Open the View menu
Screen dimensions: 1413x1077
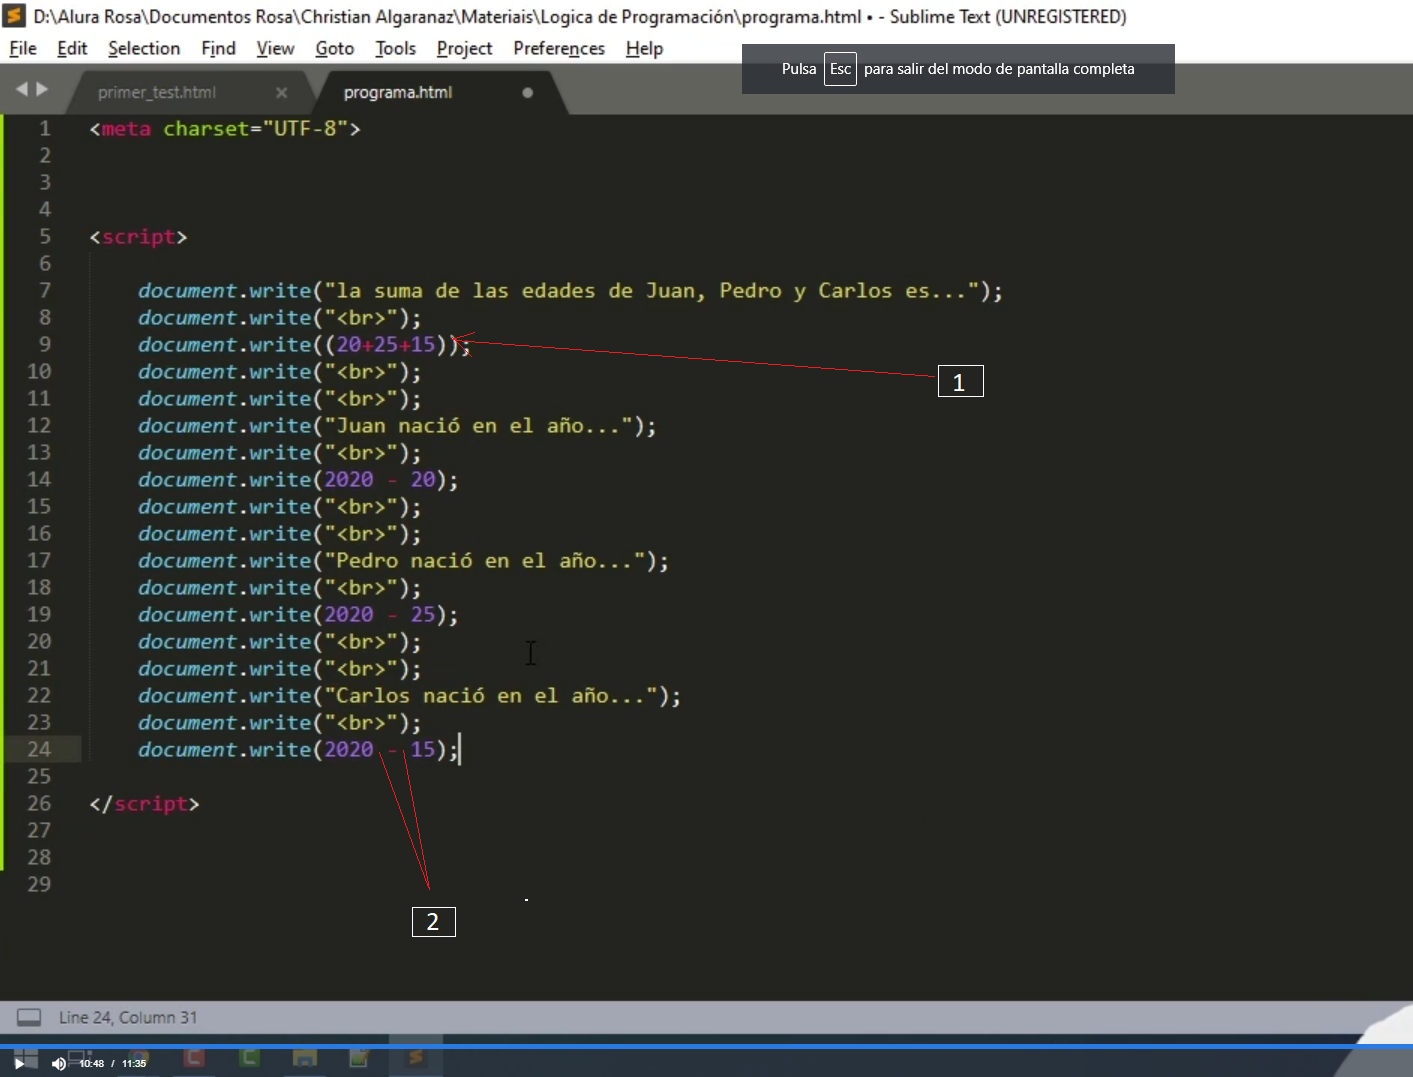[x=275, y=48]
